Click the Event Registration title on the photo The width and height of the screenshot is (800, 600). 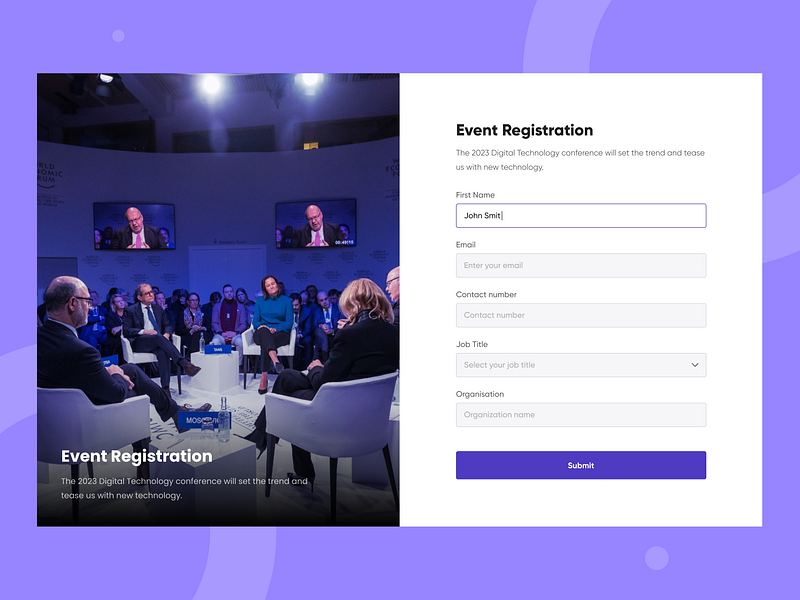click(x=136, y=456)
